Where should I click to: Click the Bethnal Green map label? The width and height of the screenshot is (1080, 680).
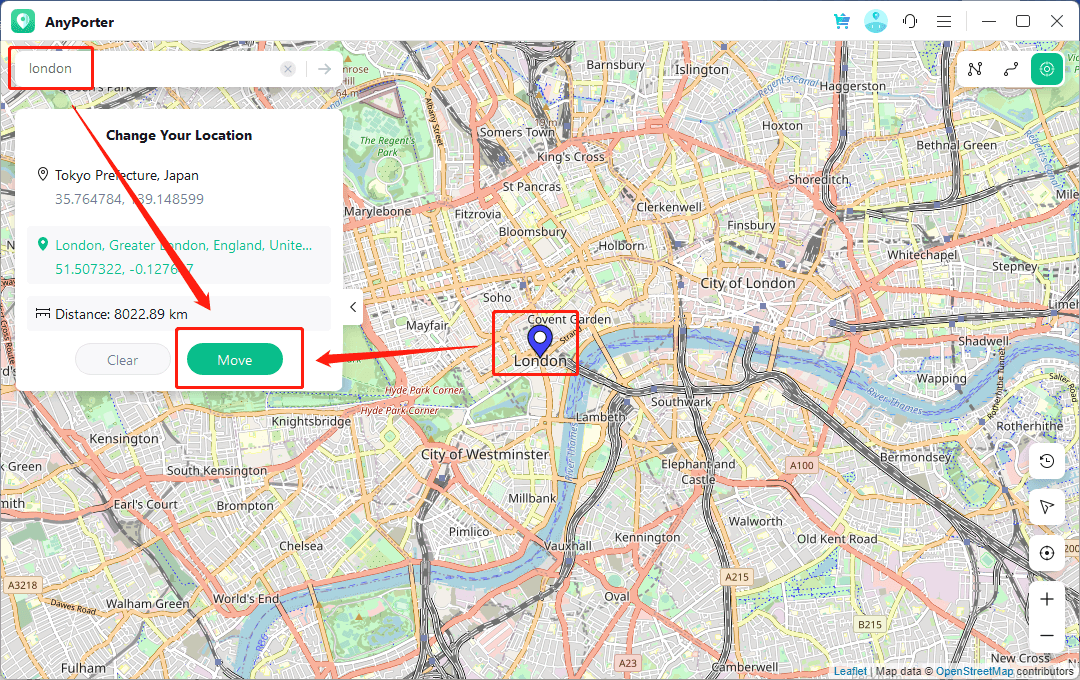coord(956,145)
